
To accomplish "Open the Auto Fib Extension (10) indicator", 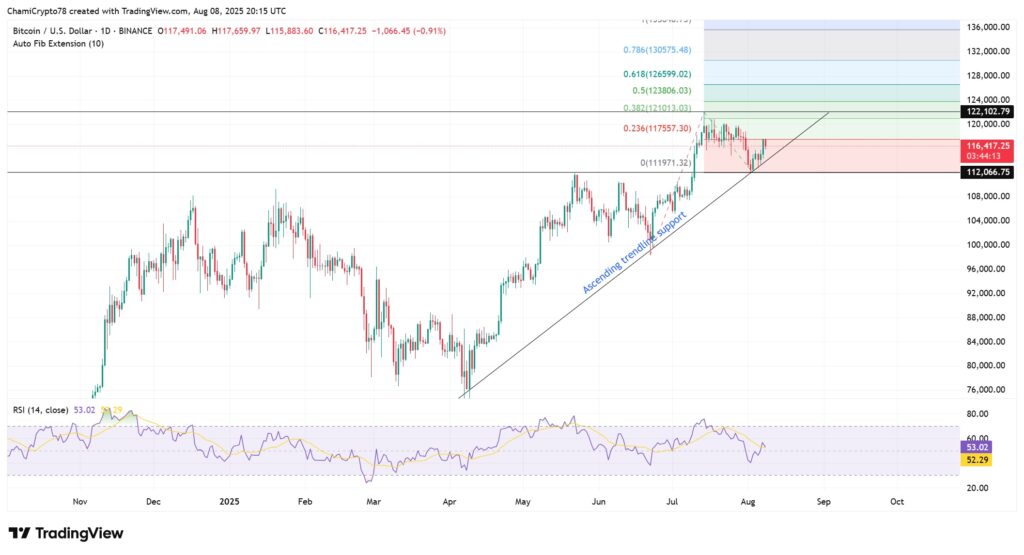I will 58,44.
